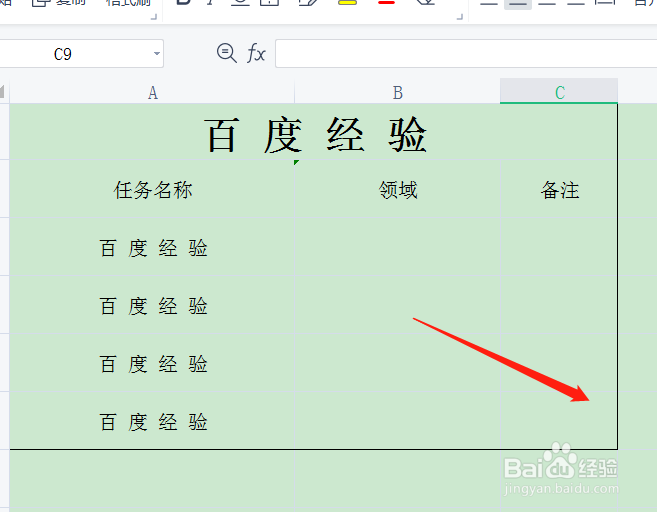Click the magnifier icon beside fx
This screenshot has height=512, width=657.
227,53
